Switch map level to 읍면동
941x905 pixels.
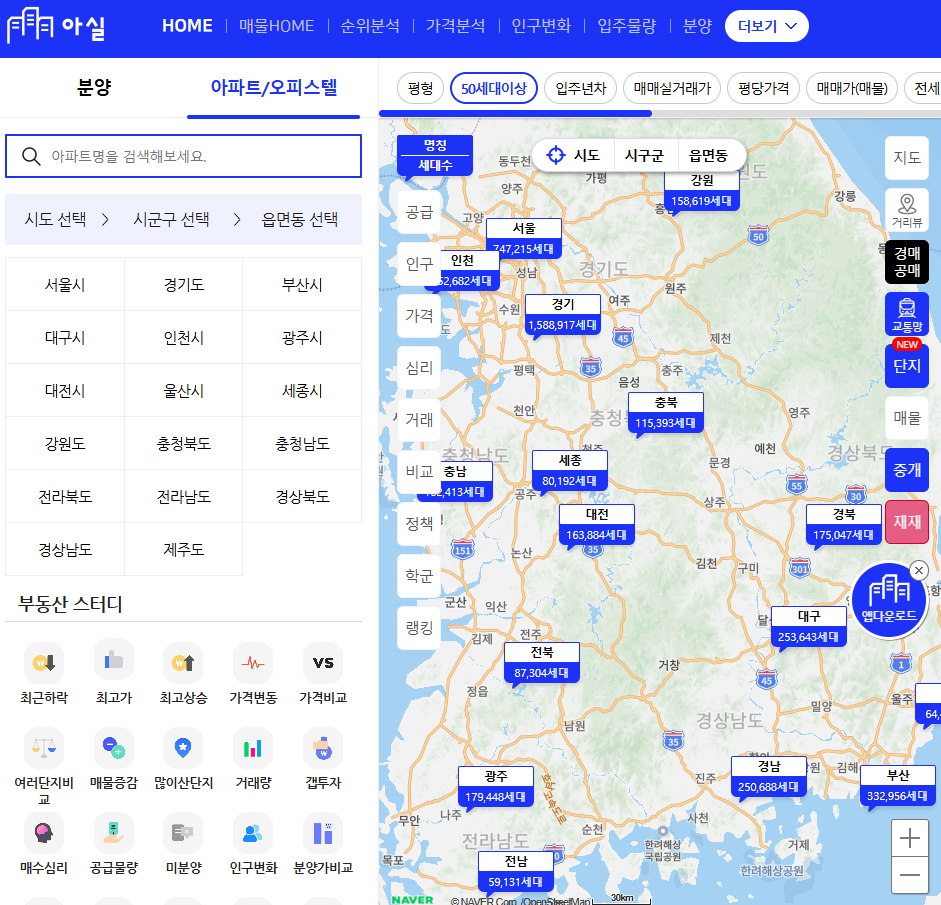(708, 155)
